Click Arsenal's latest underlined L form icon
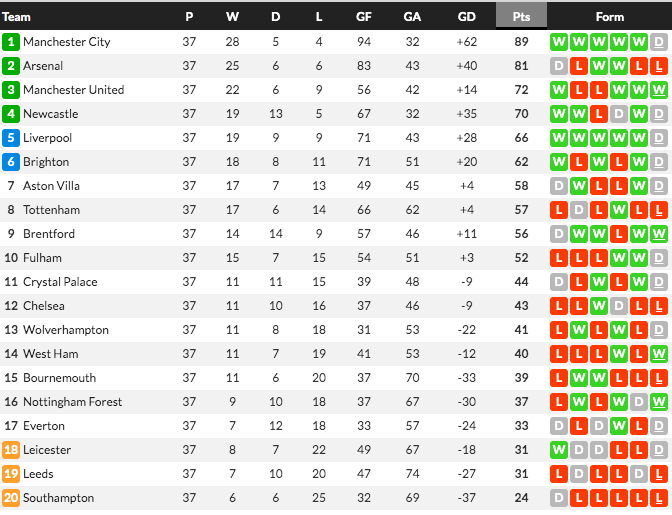This screenshot has width=672, height=515. pos(659,66)
